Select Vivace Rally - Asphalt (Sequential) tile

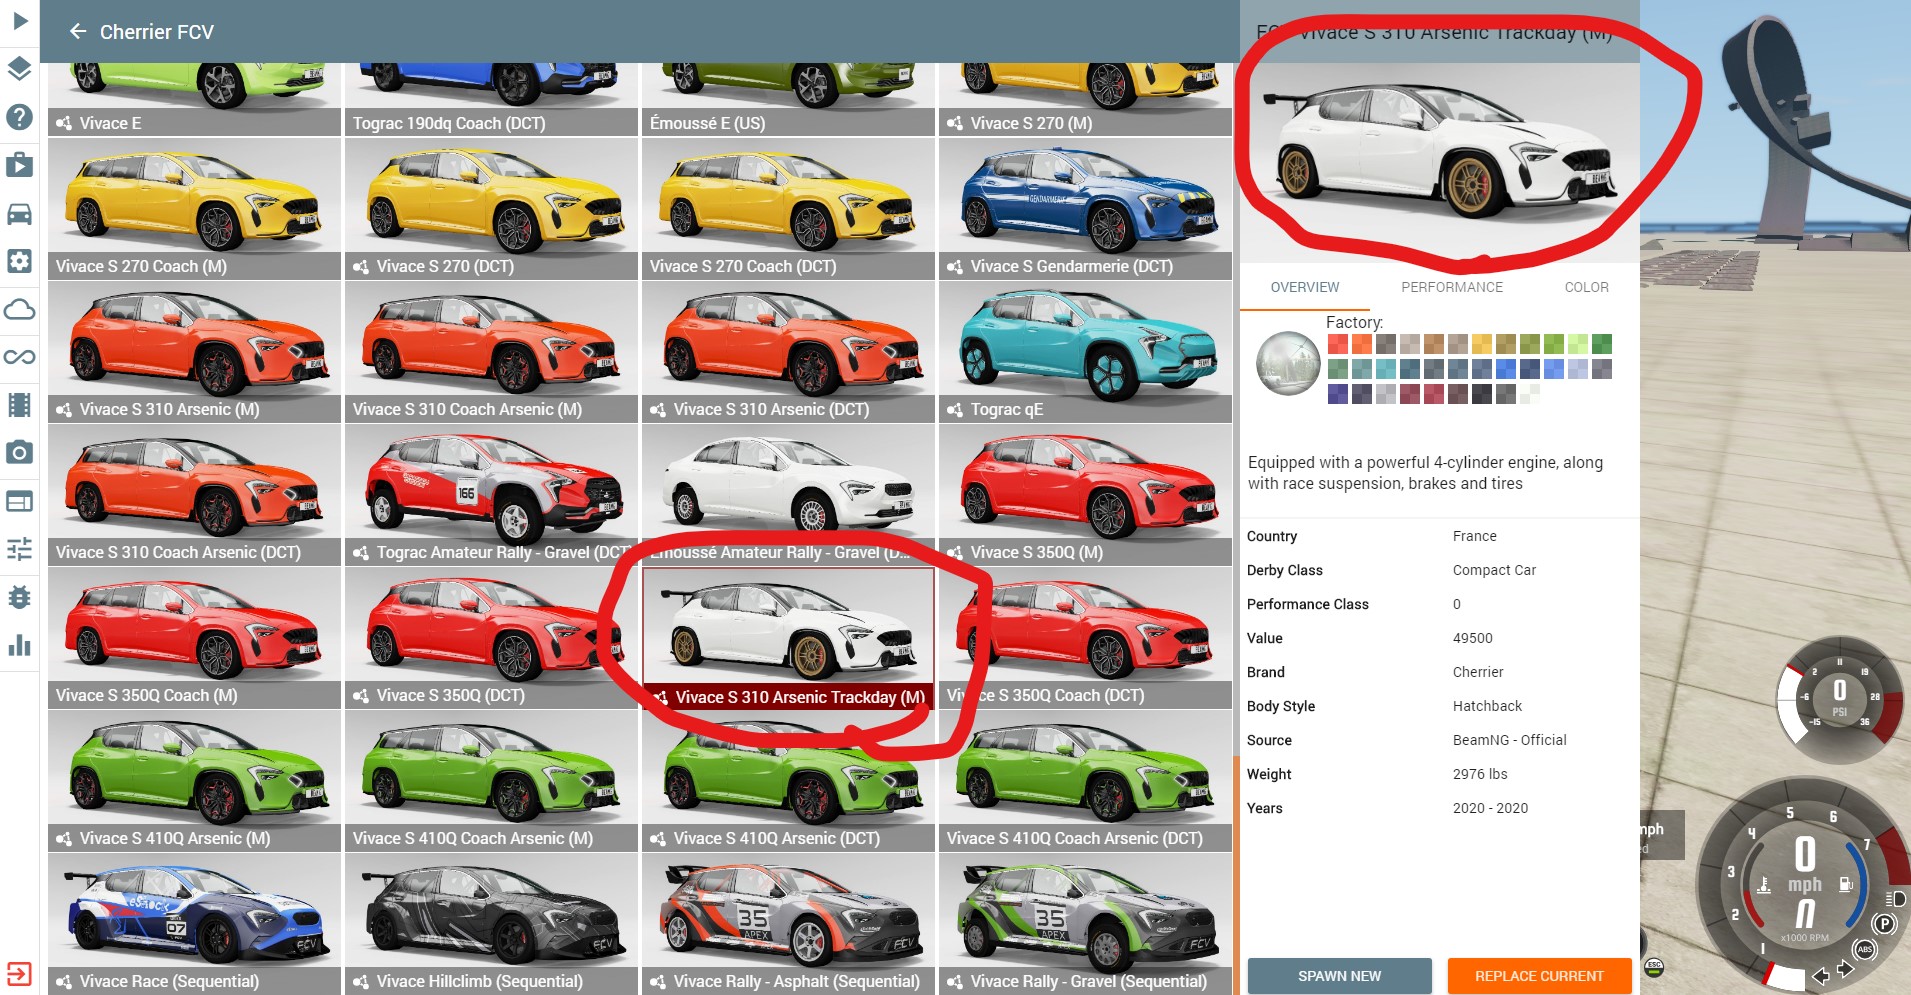pos(788,924)
